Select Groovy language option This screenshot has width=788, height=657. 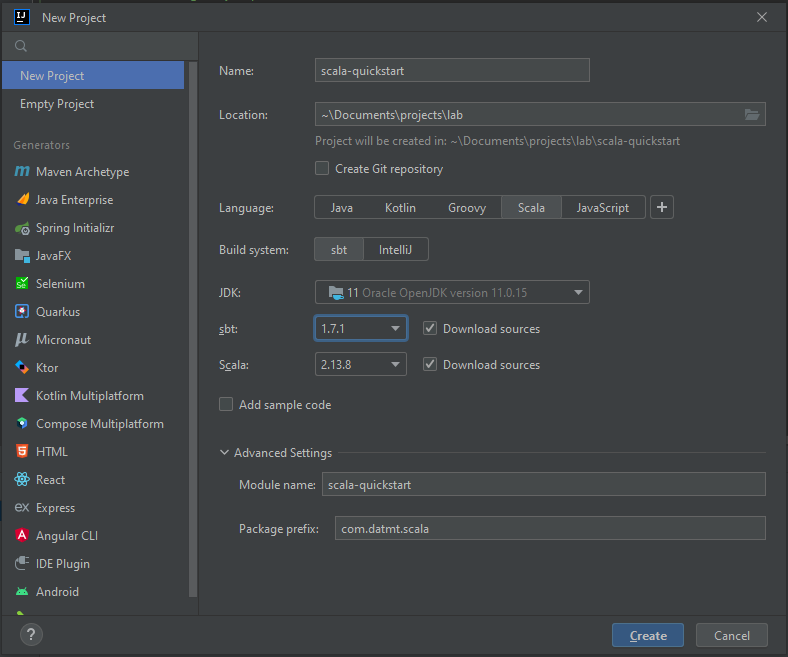467,208
